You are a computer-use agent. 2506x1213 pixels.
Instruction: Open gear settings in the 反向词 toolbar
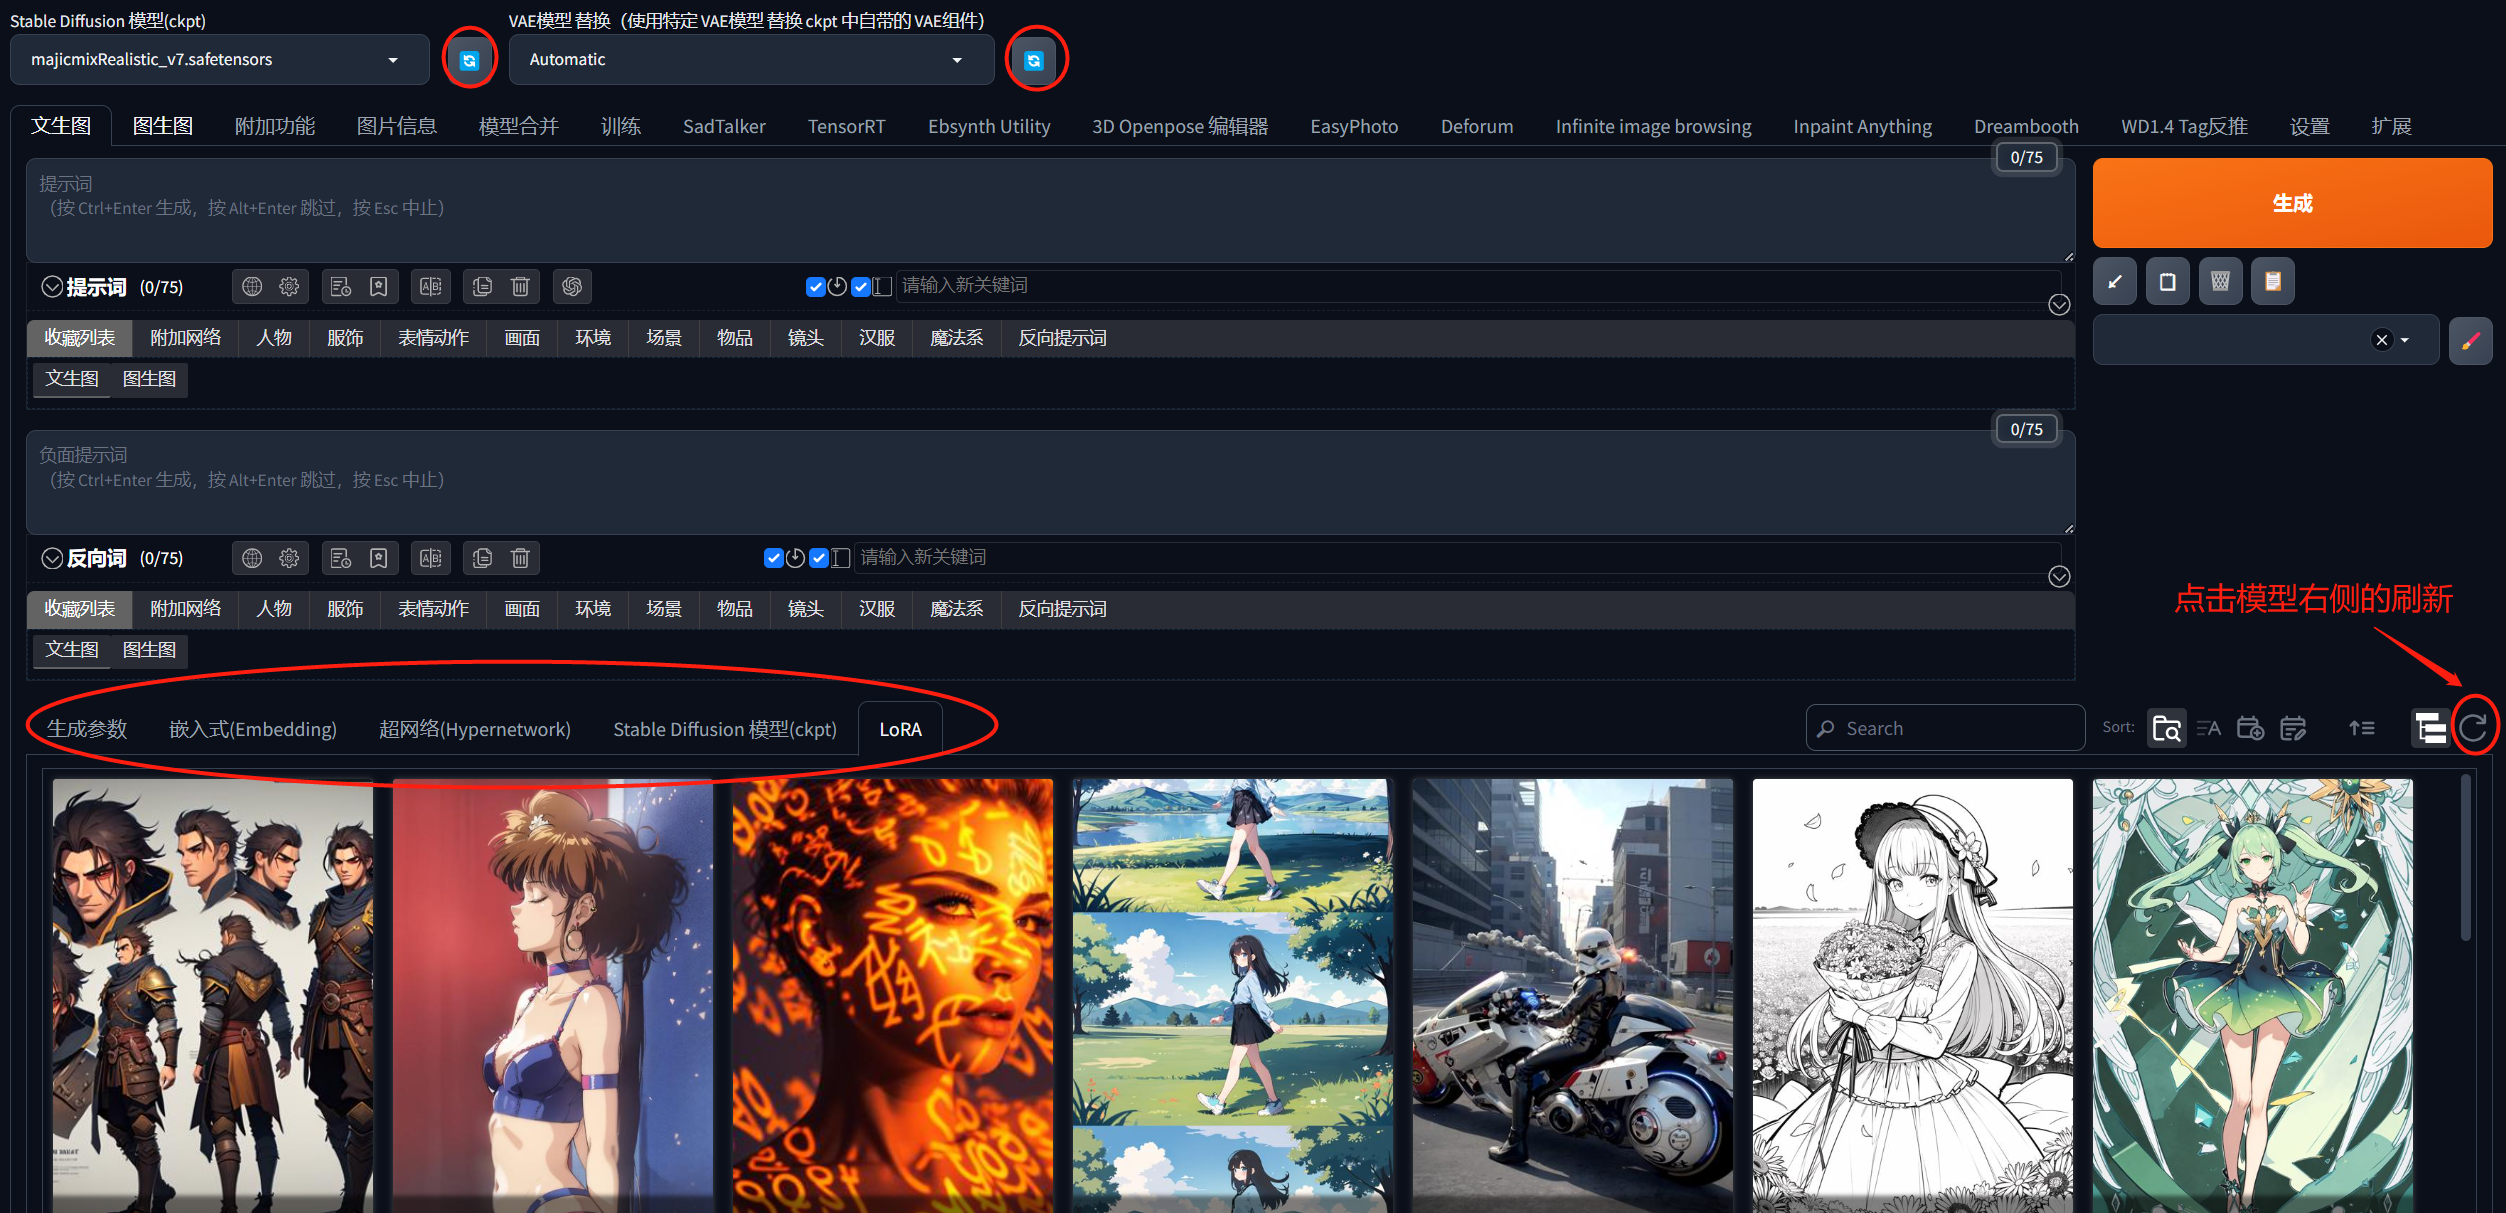[x=289, y=558]
